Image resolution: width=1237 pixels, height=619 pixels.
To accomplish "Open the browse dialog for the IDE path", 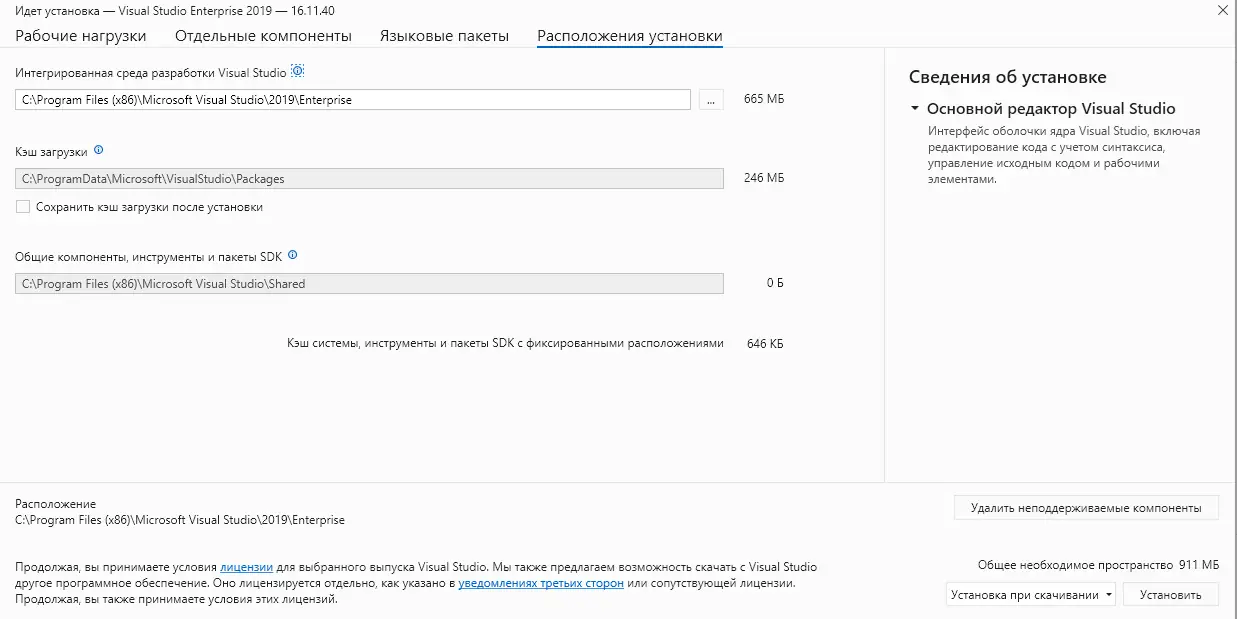I will [x=710, y=99].
